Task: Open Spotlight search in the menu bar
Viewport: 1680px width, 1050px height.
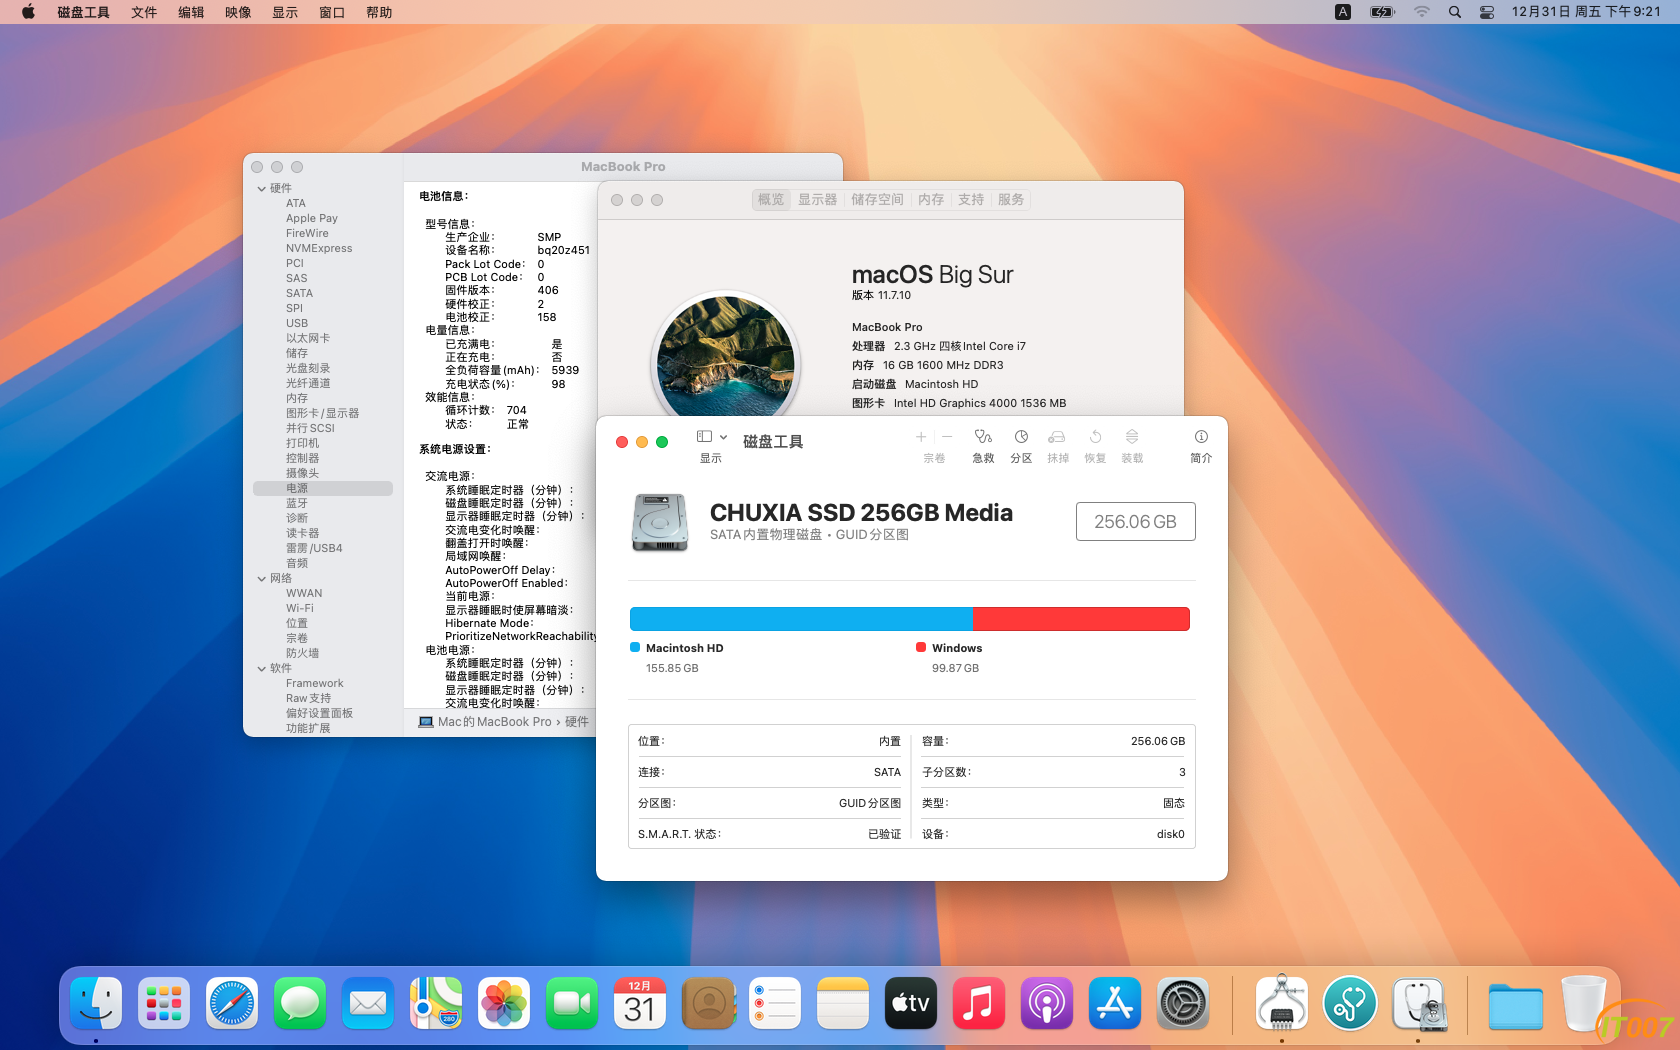Action: (x=1455, y=12)
